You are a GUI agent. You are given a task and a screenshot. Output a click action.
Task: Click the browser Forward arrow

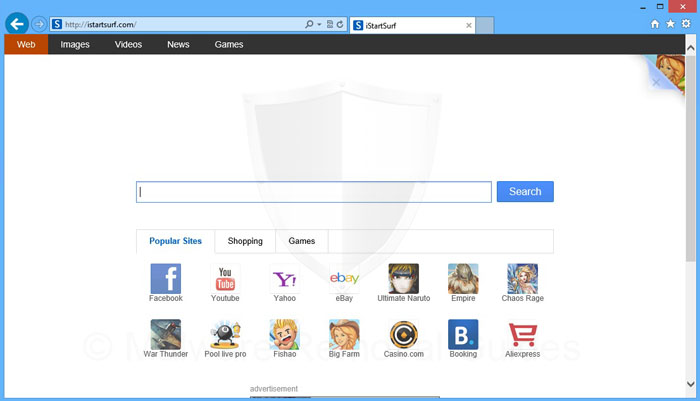click(39, 24)
